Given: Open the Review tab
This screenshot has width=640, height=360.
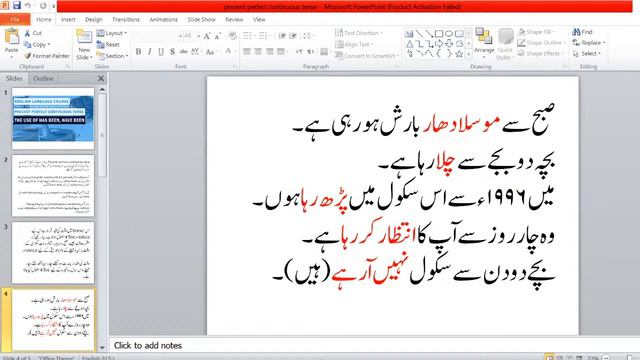Looking at the screenshot, I should click(x=234, y=20).
